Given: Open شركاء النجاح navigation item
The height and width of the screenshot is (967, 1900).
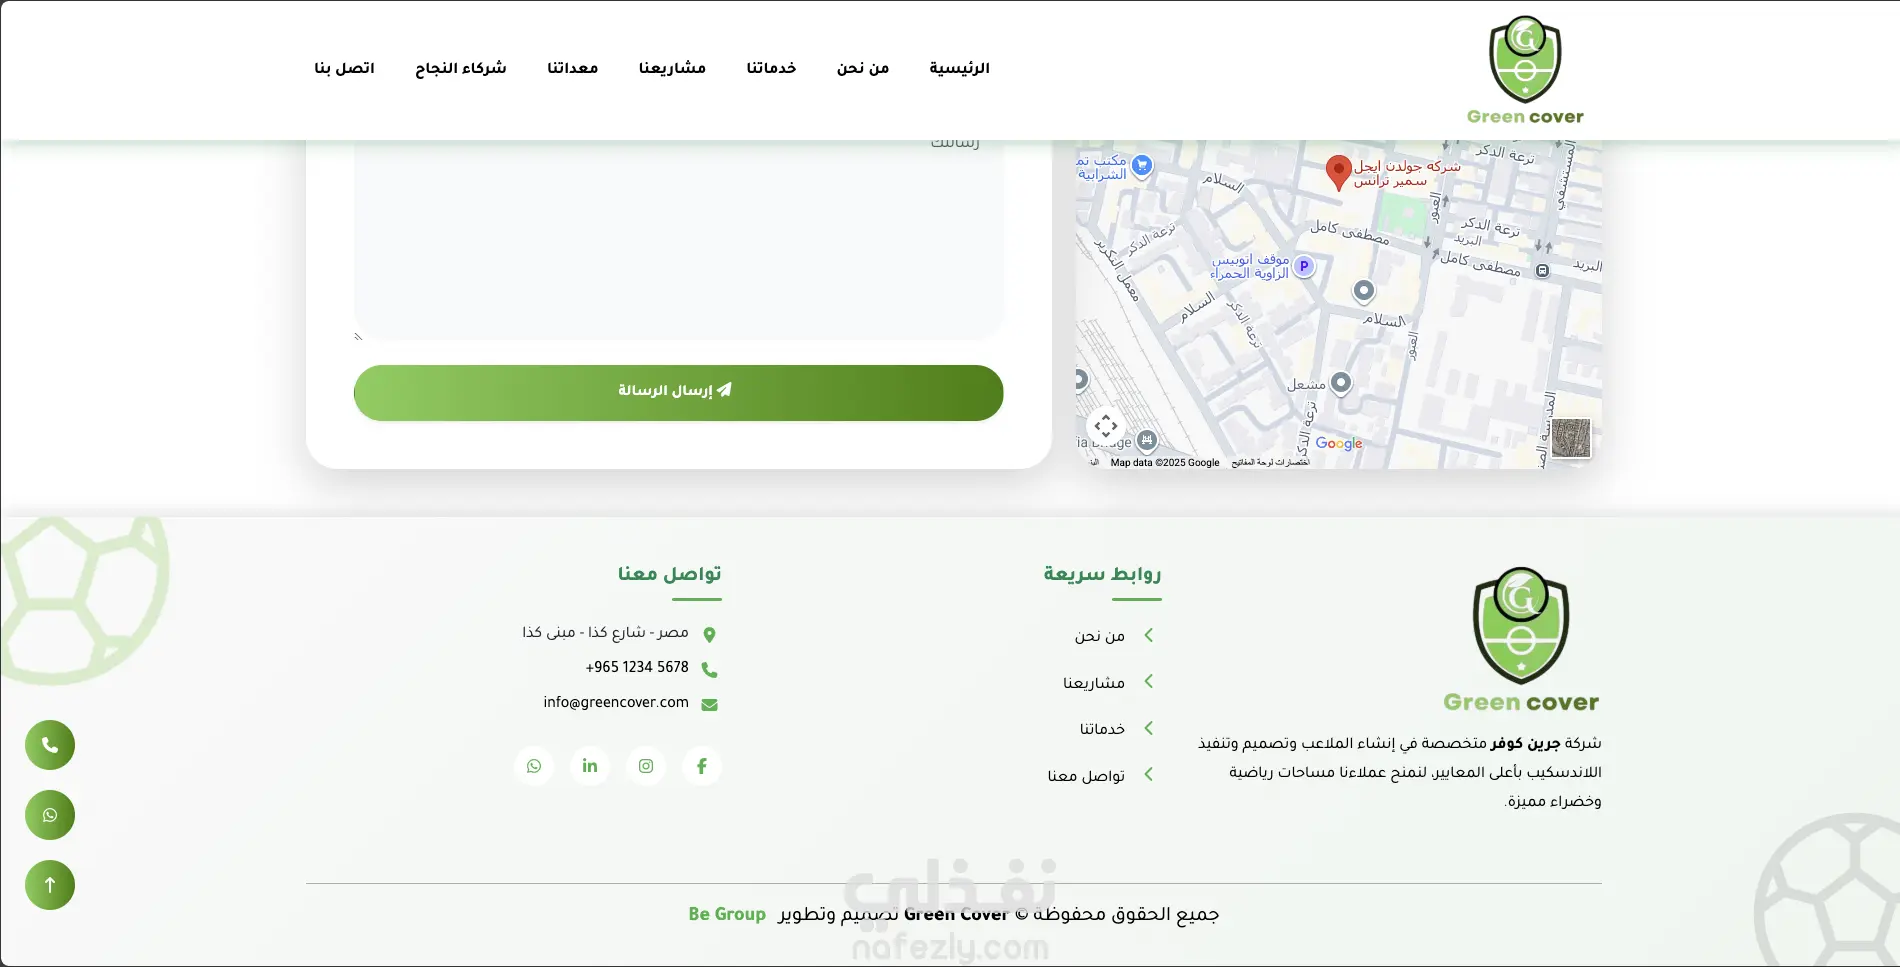Looking at the screenshot, I should 461,68.
